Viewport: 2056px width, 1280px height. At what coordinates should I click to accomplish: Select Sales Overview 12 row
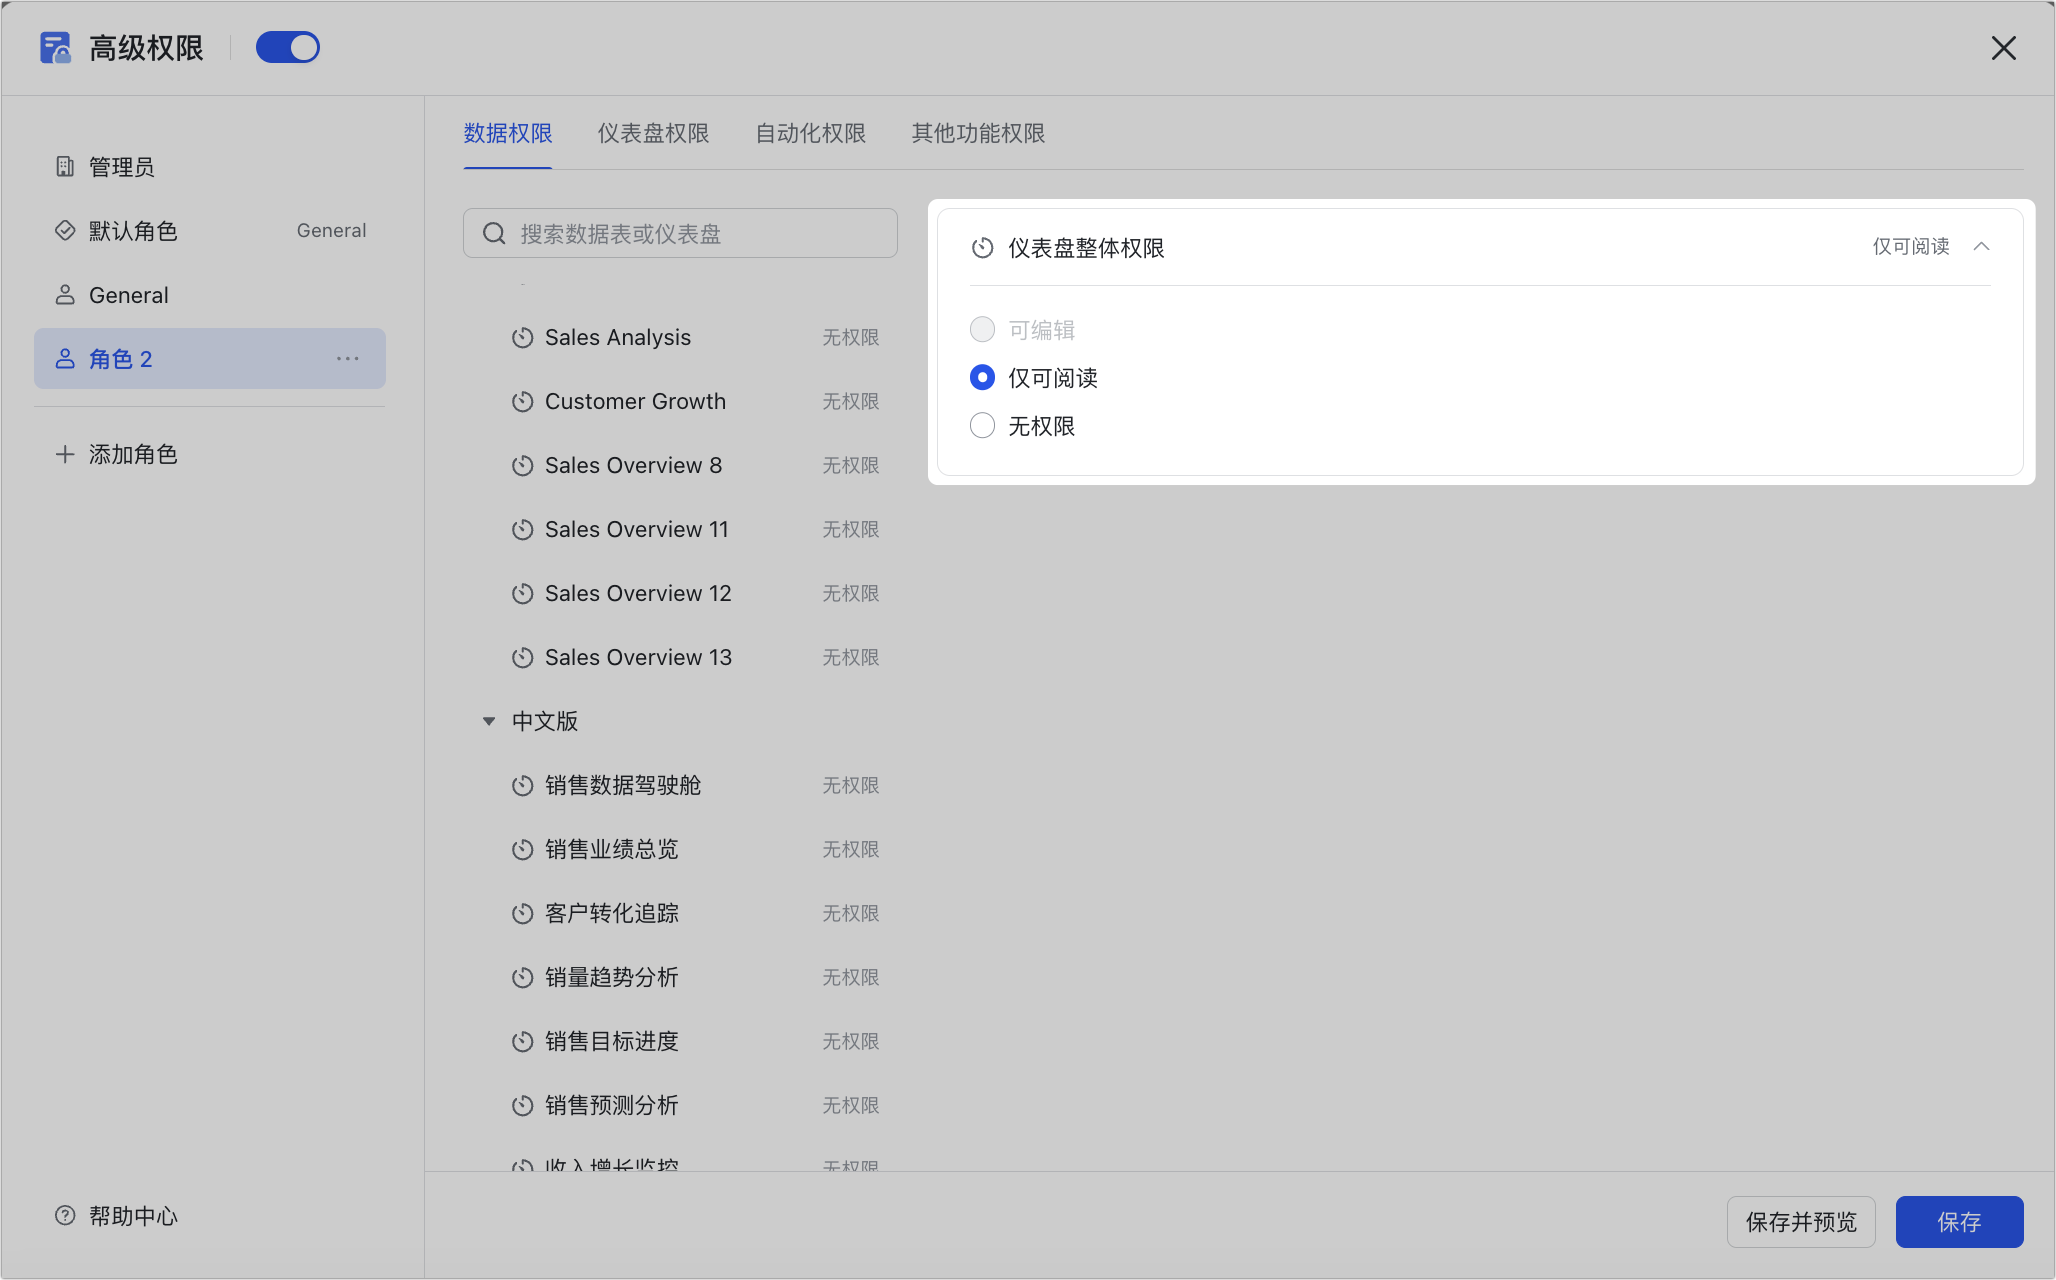[680, 594]
